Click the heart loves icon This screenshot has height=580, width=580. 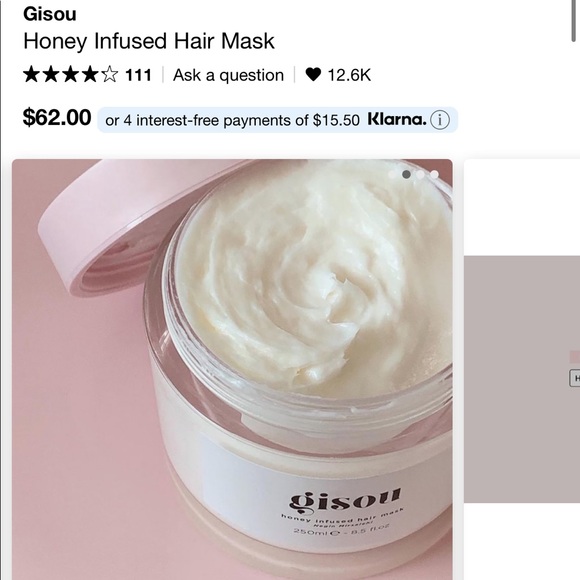tap(313, 75)
